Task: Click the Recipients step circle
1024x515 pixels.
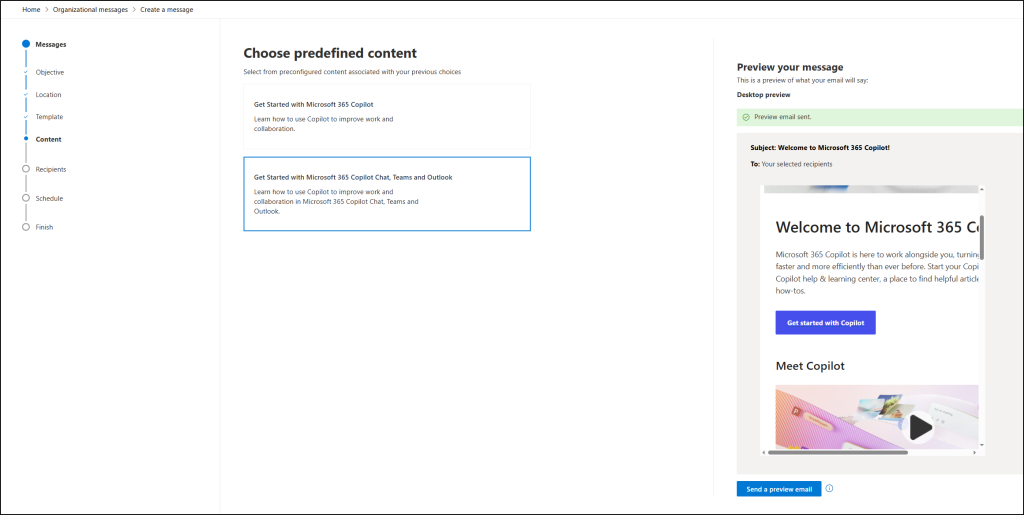Action: pos(26,169)
